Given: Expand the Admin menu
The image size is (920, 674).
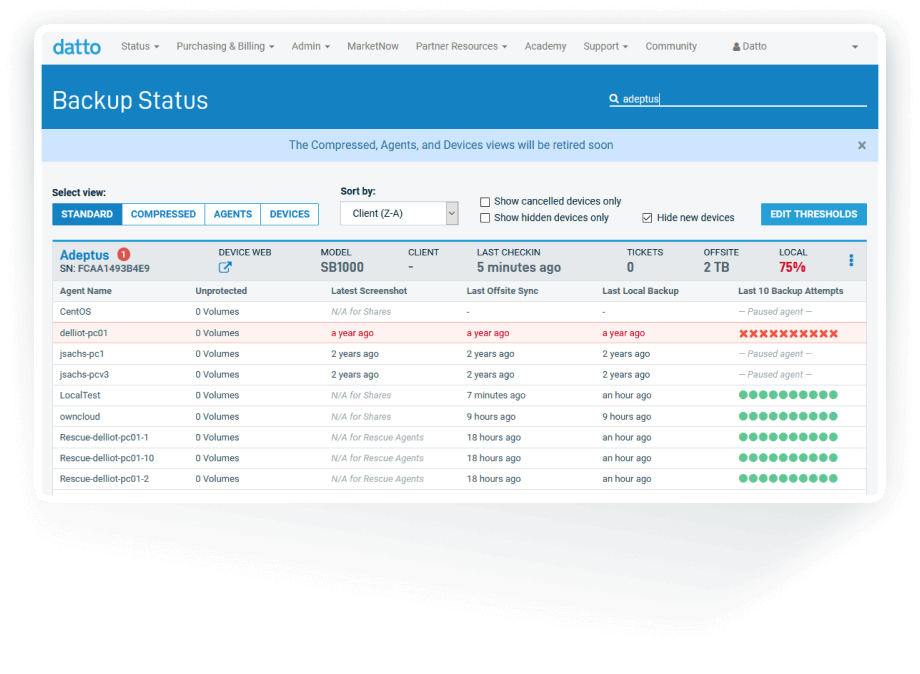Looking at the screenshot, I should coord(310,46).
